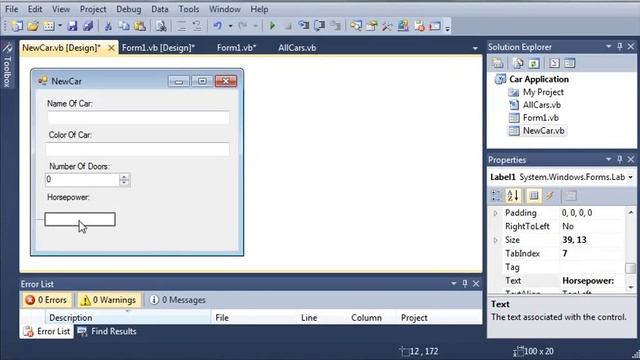Click the Error List toolbar icon
The width and height of the screenshot is (640, 360).
(419, 26)
